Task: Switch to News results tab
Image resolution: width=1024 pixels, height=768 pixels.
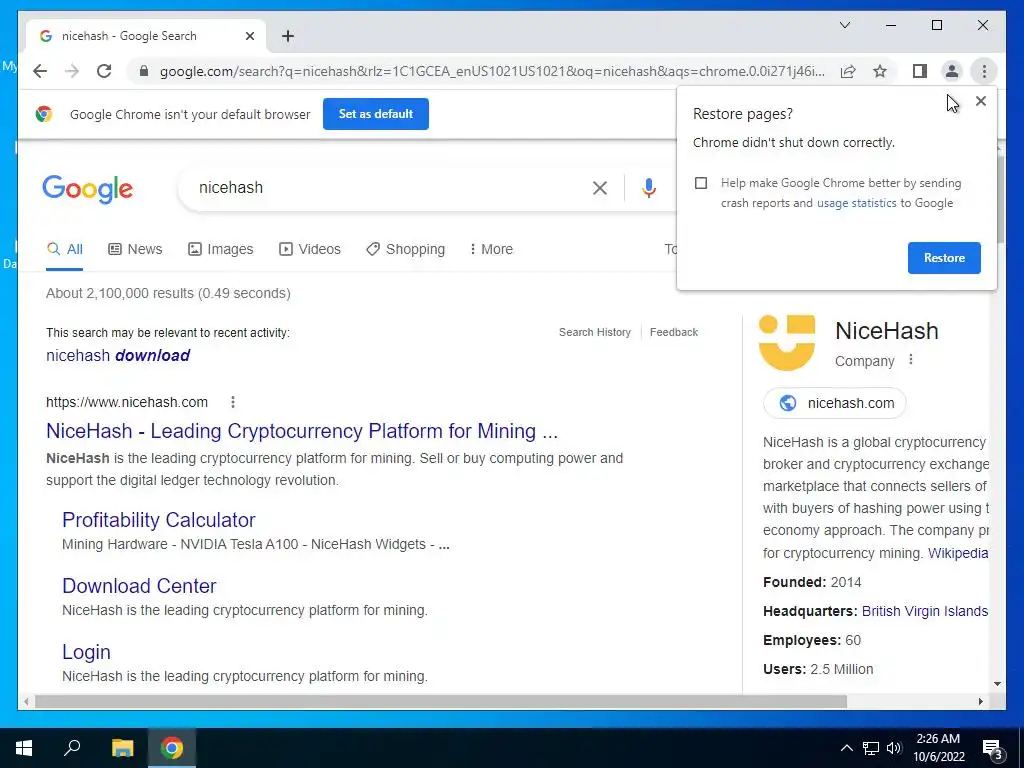Action: 135,249
